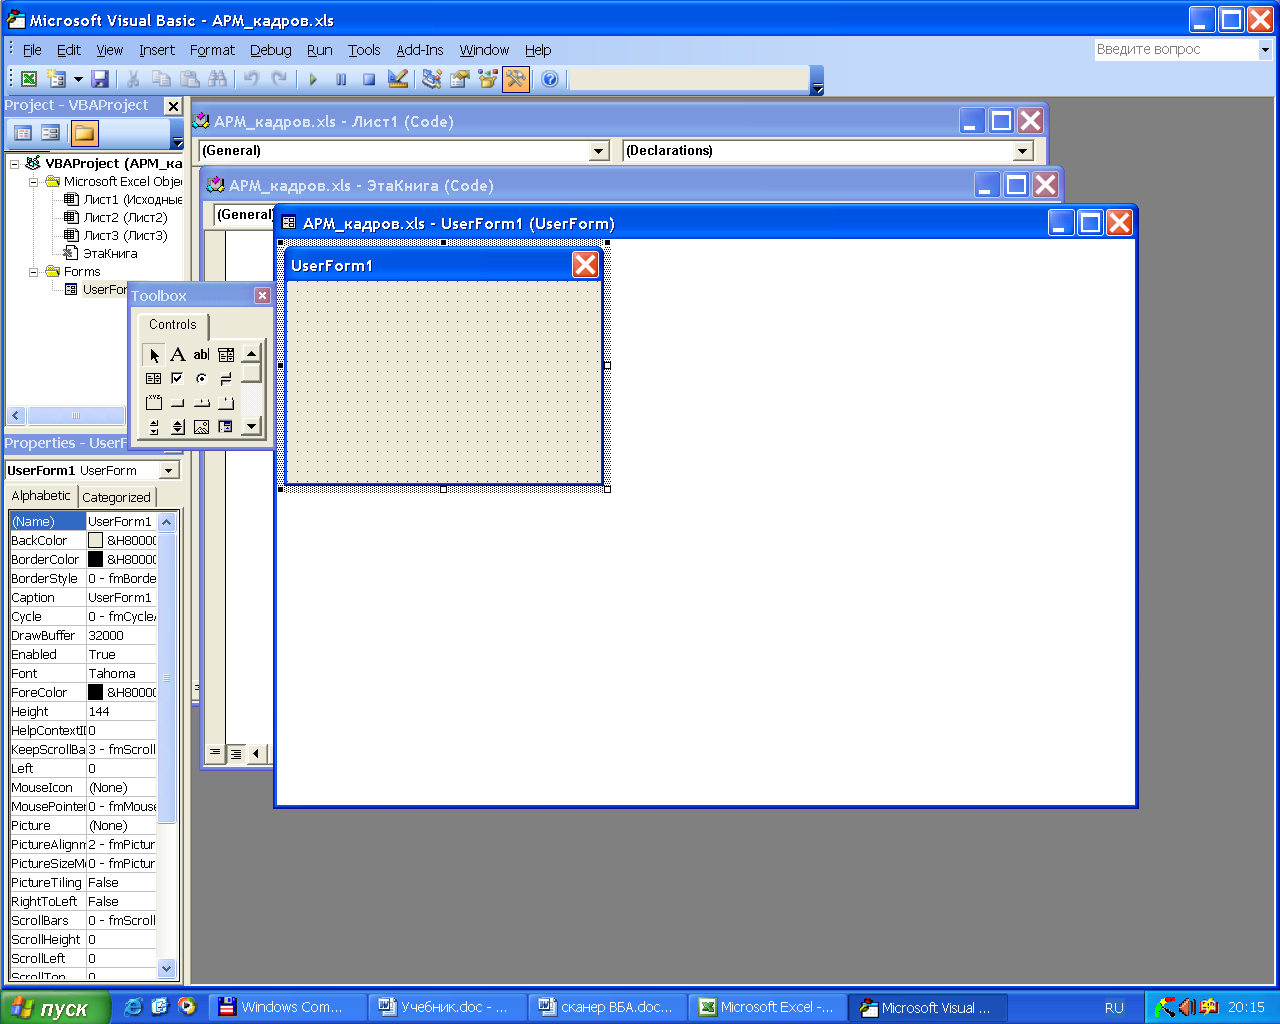This screenshot has height=1024, width=1280.
Task: Toggle Folders button in Project panel
Action: pyautogui.click(x=84, y=133)
